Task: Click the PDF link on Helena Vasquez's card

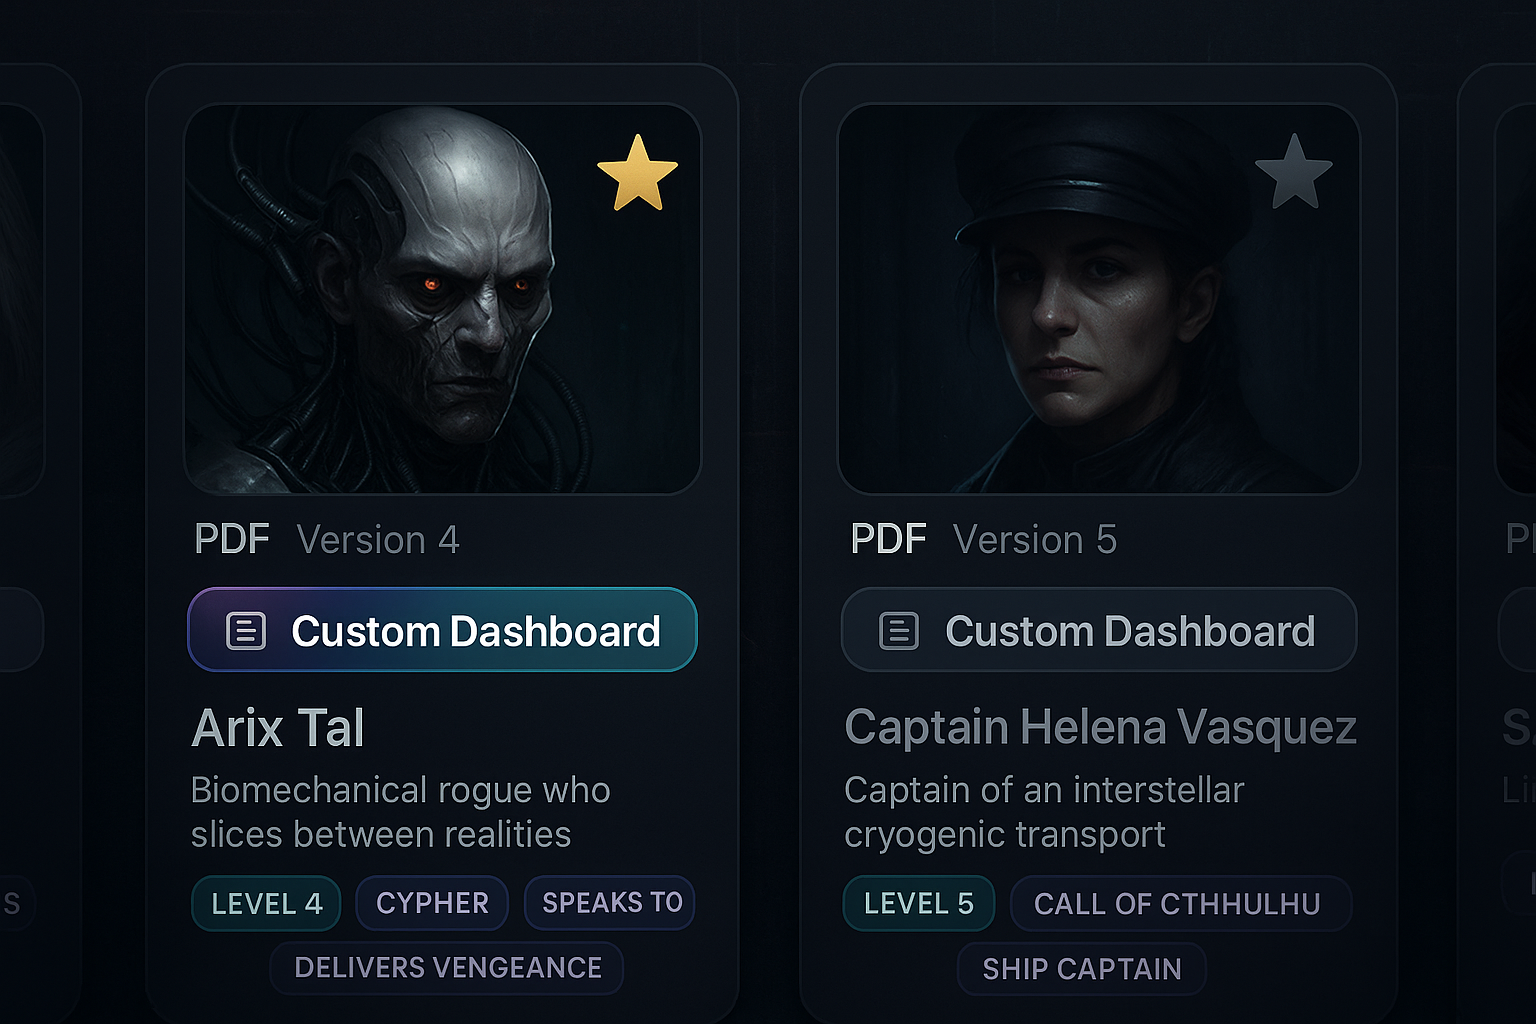Action: pos(888,540)
